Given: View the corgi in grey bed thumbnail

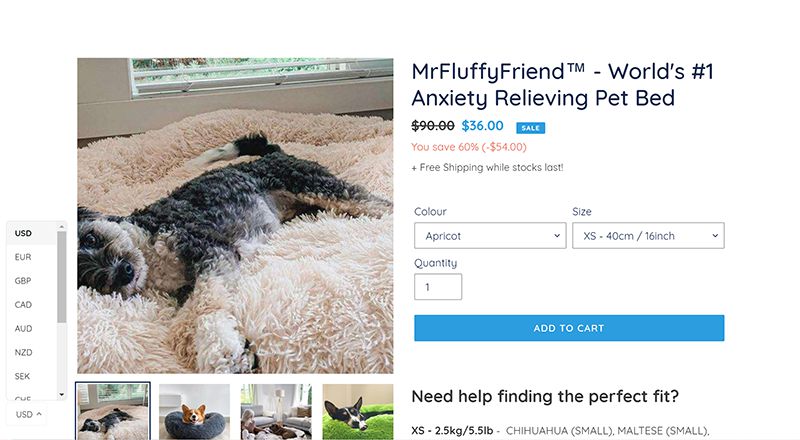Looking at the screenshot, I should (x=194, y=411).
